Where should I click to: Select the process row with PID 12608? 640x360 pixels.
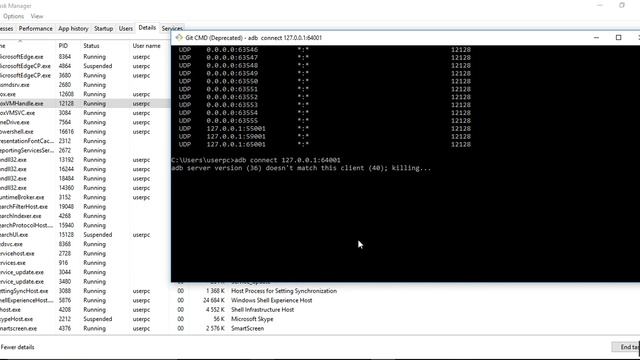click(x=84, y=94)
